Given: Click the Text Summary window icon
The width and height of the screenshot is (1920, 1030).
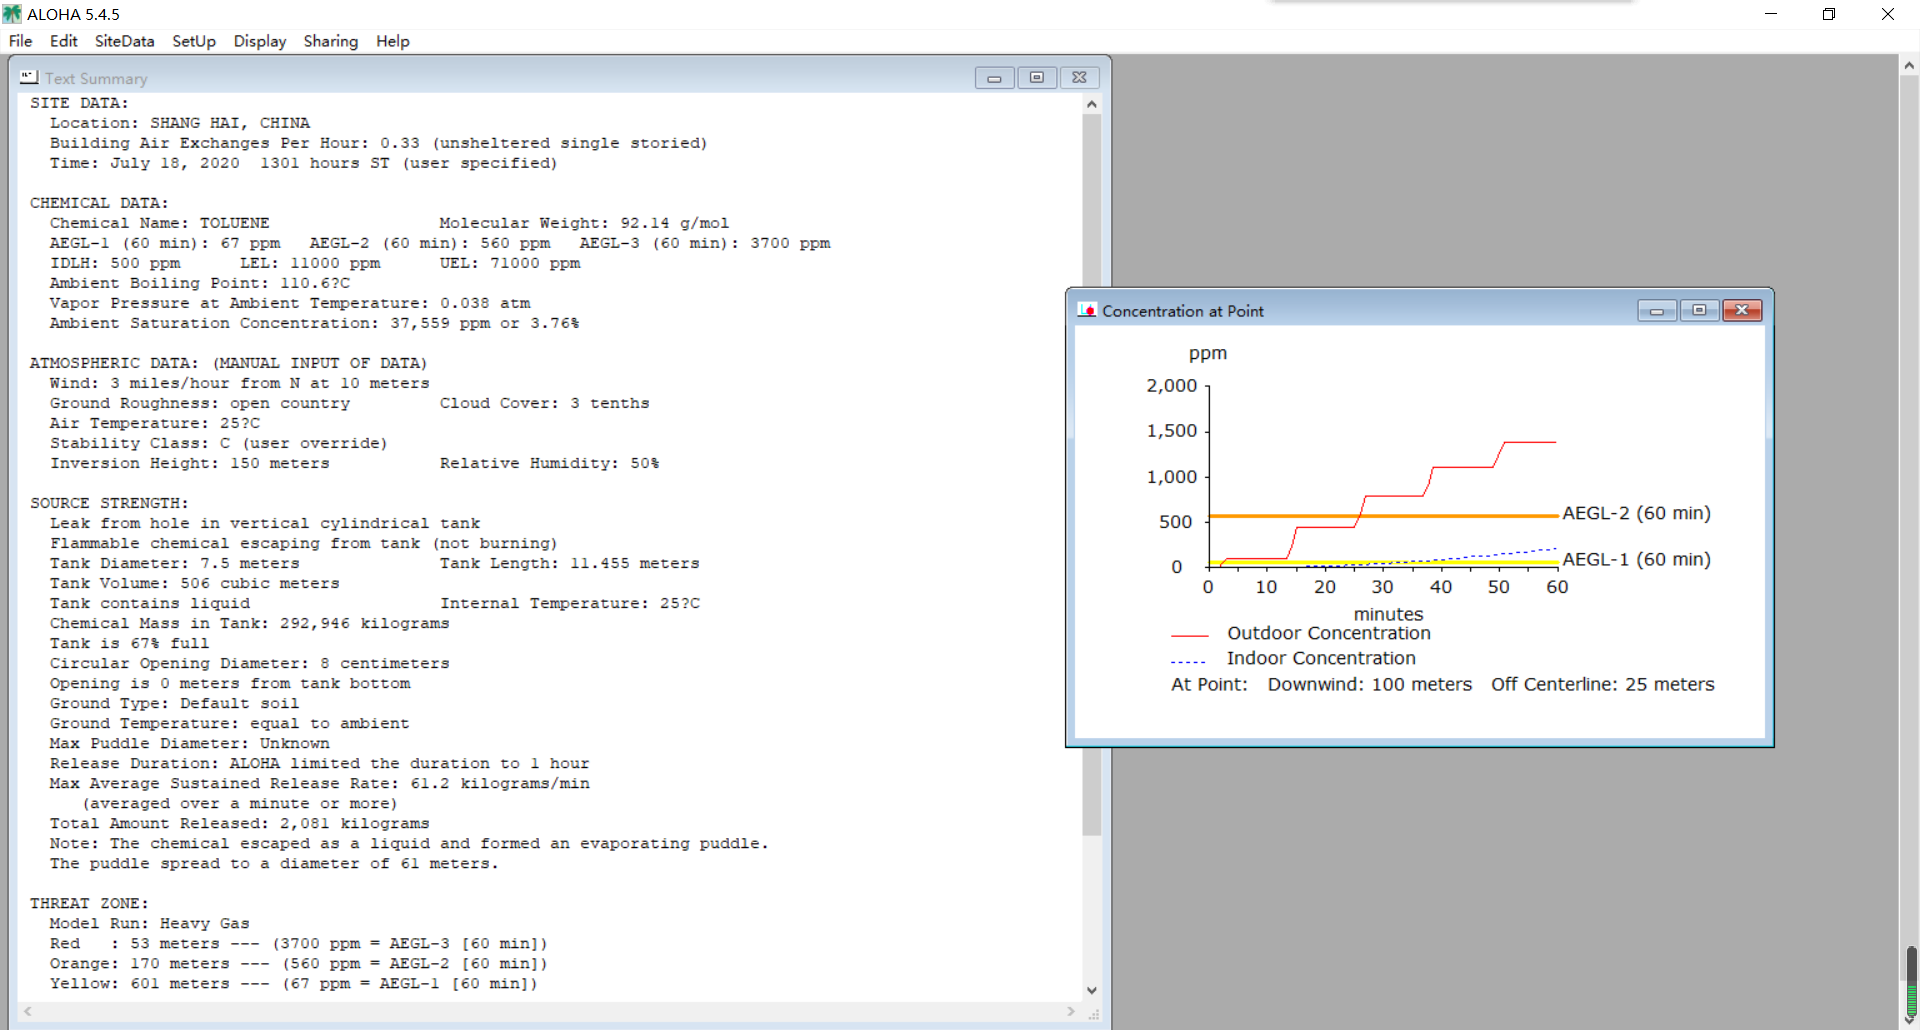Looking at the screenshot, I should coord(29,77).
